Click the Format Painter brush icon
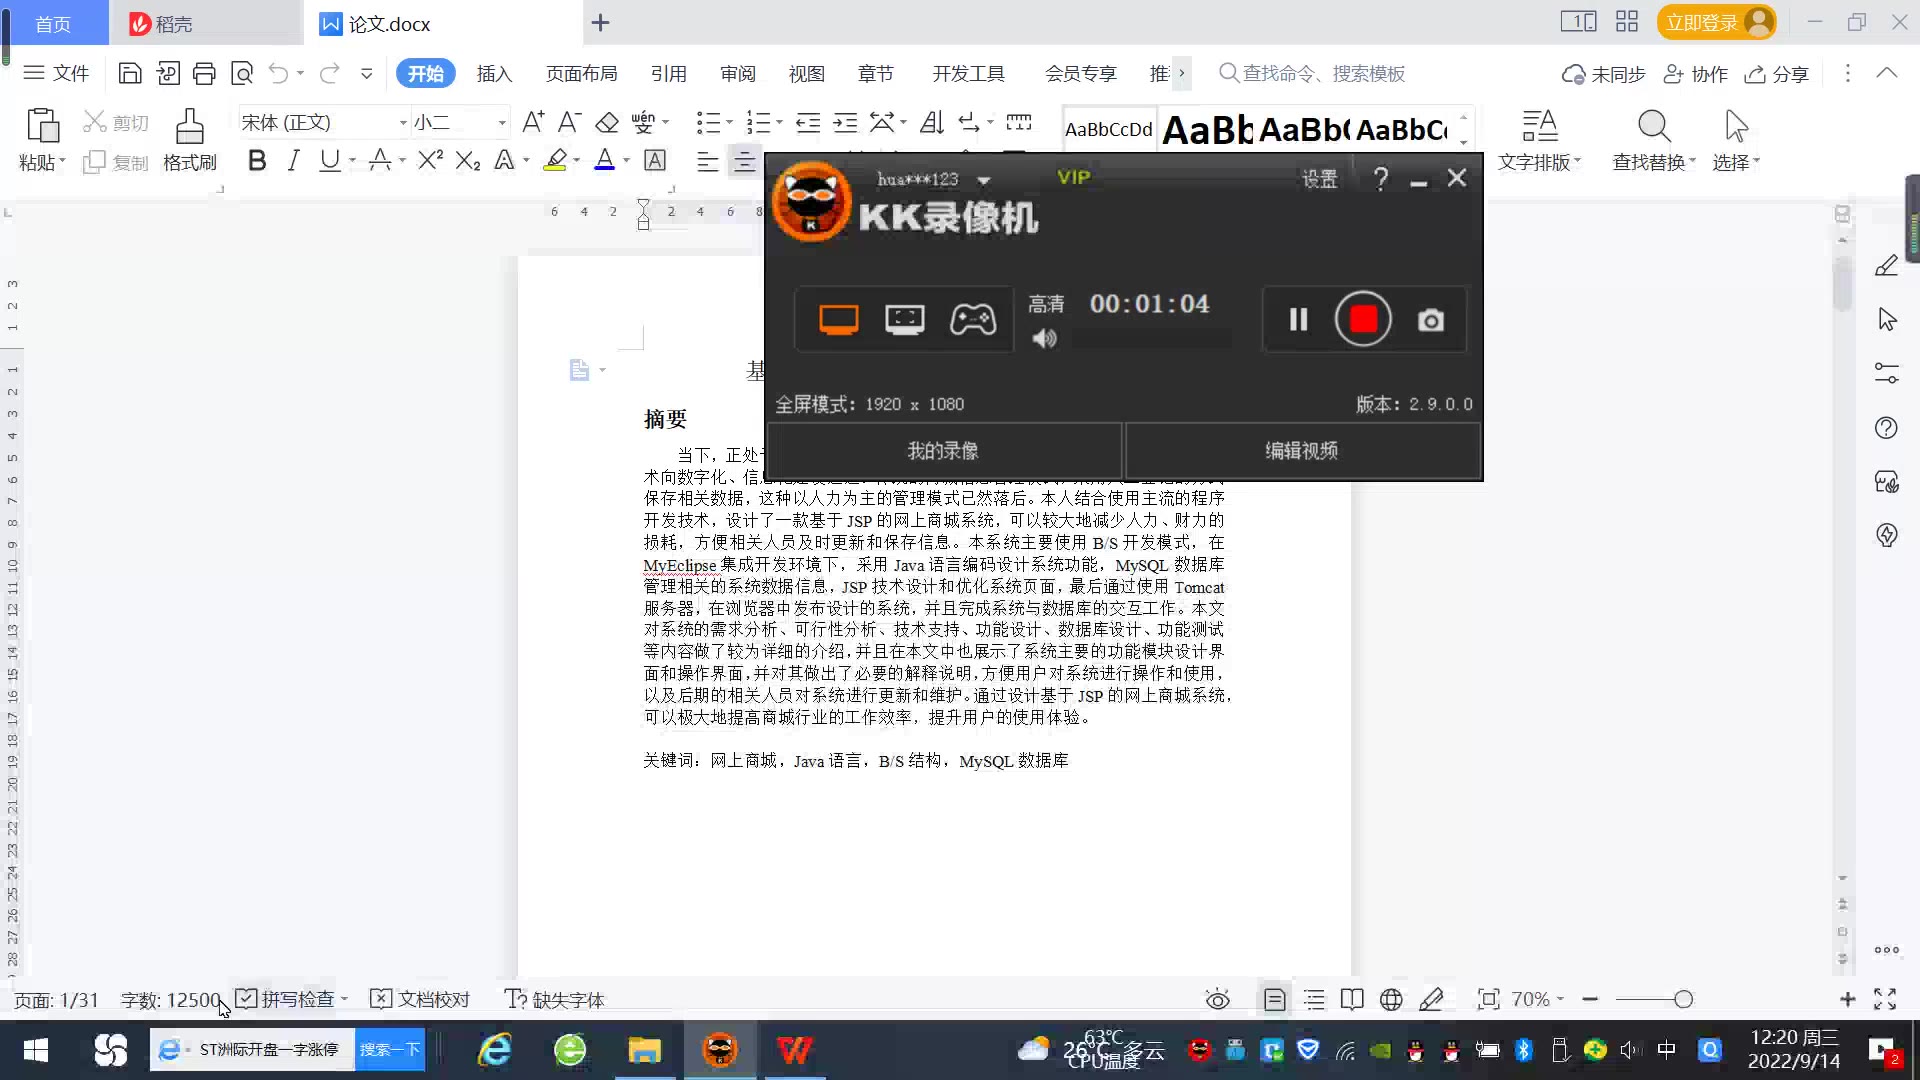The width and height of the screenshot is (1920, 1080). pos(189,128)
